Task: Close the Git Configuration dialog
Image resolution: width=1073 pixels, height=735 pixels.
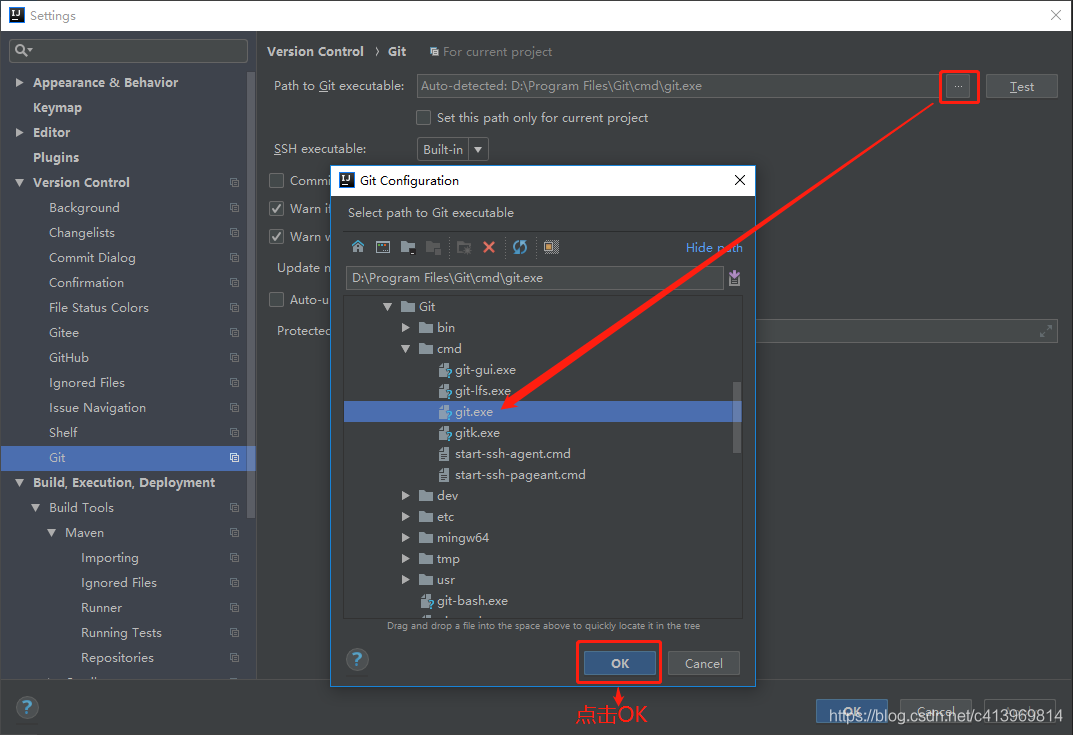Action: pos(740,180)
